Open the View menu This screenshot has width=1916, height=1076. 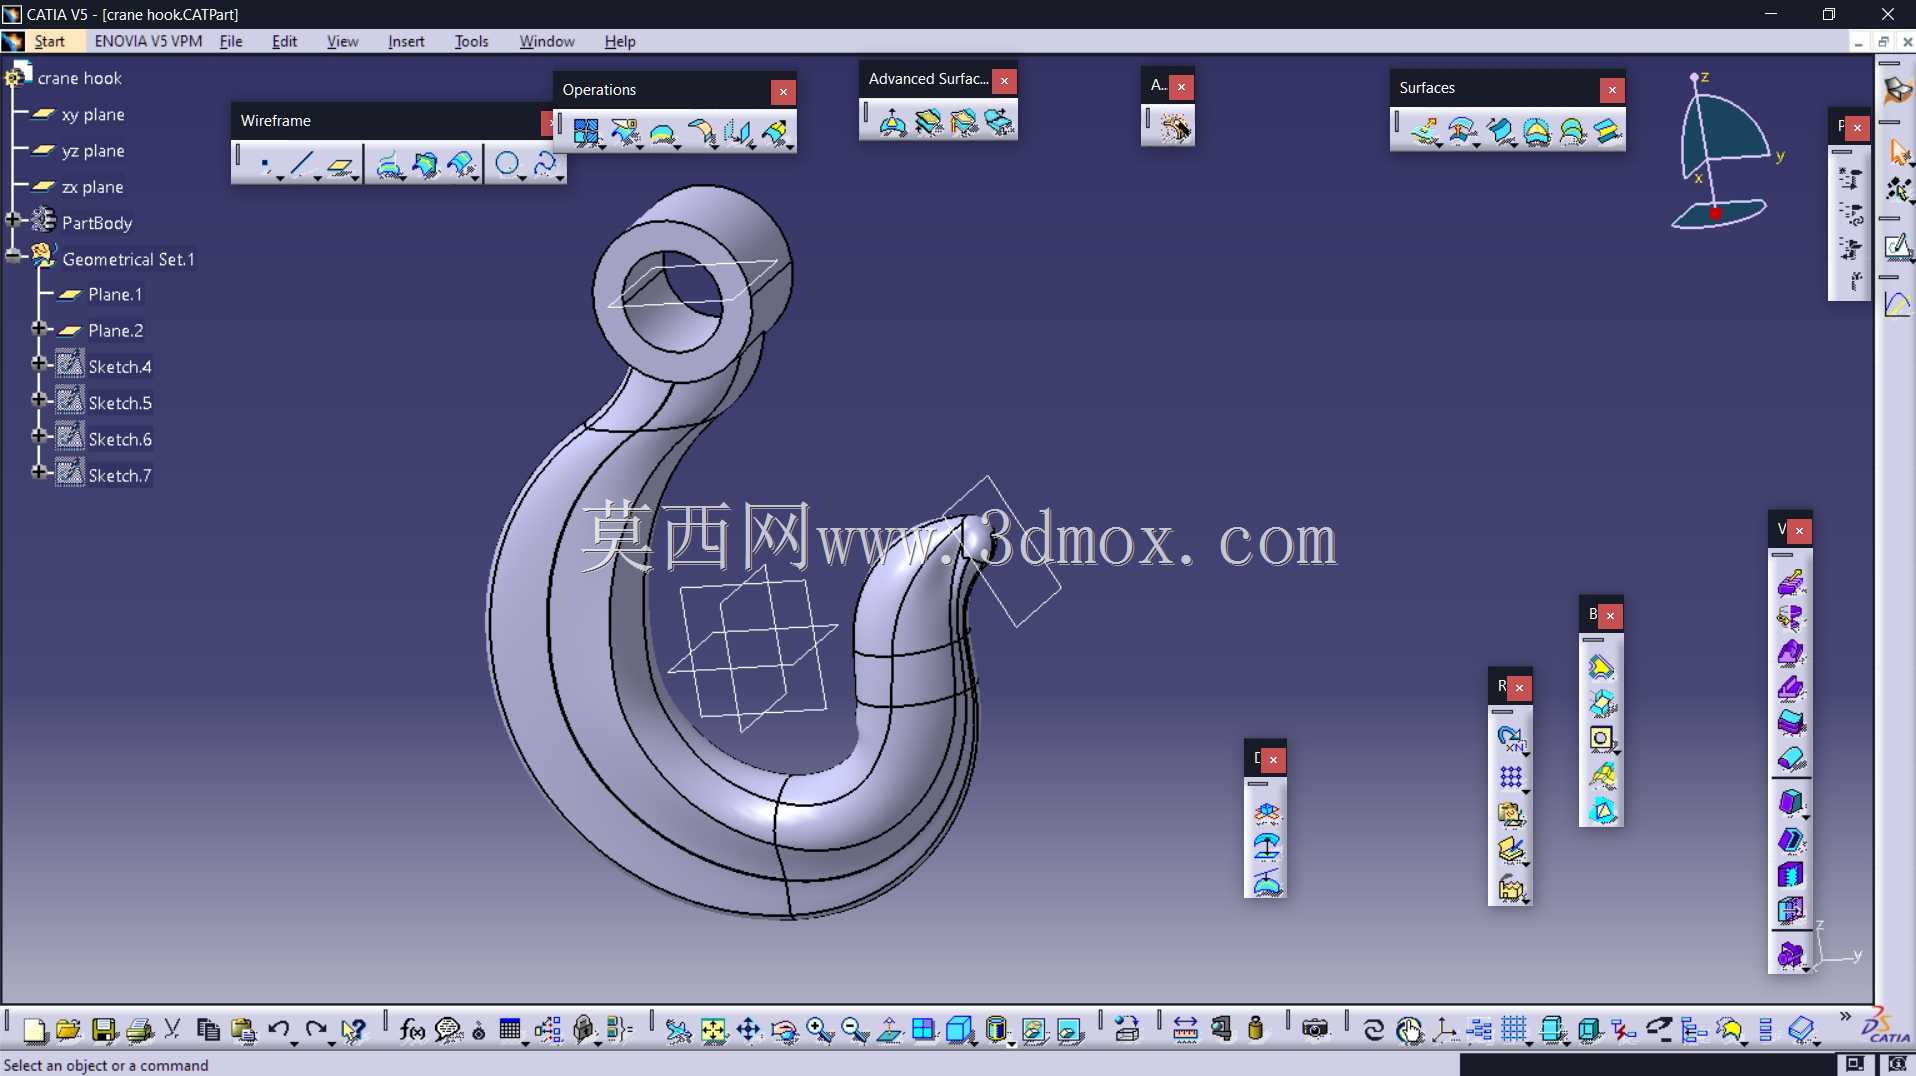point(342,41)
